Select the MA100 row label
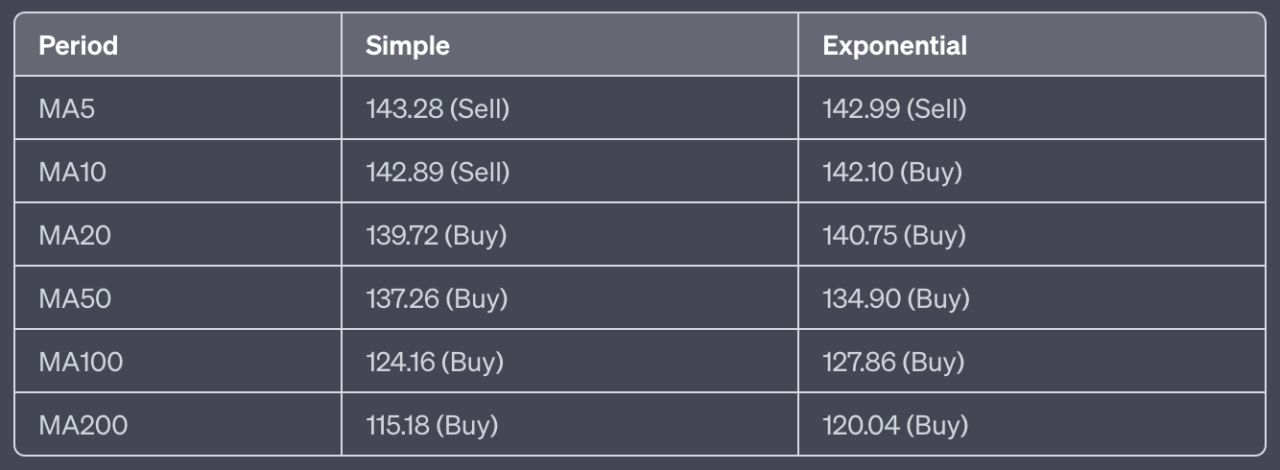 click(81, 362)
